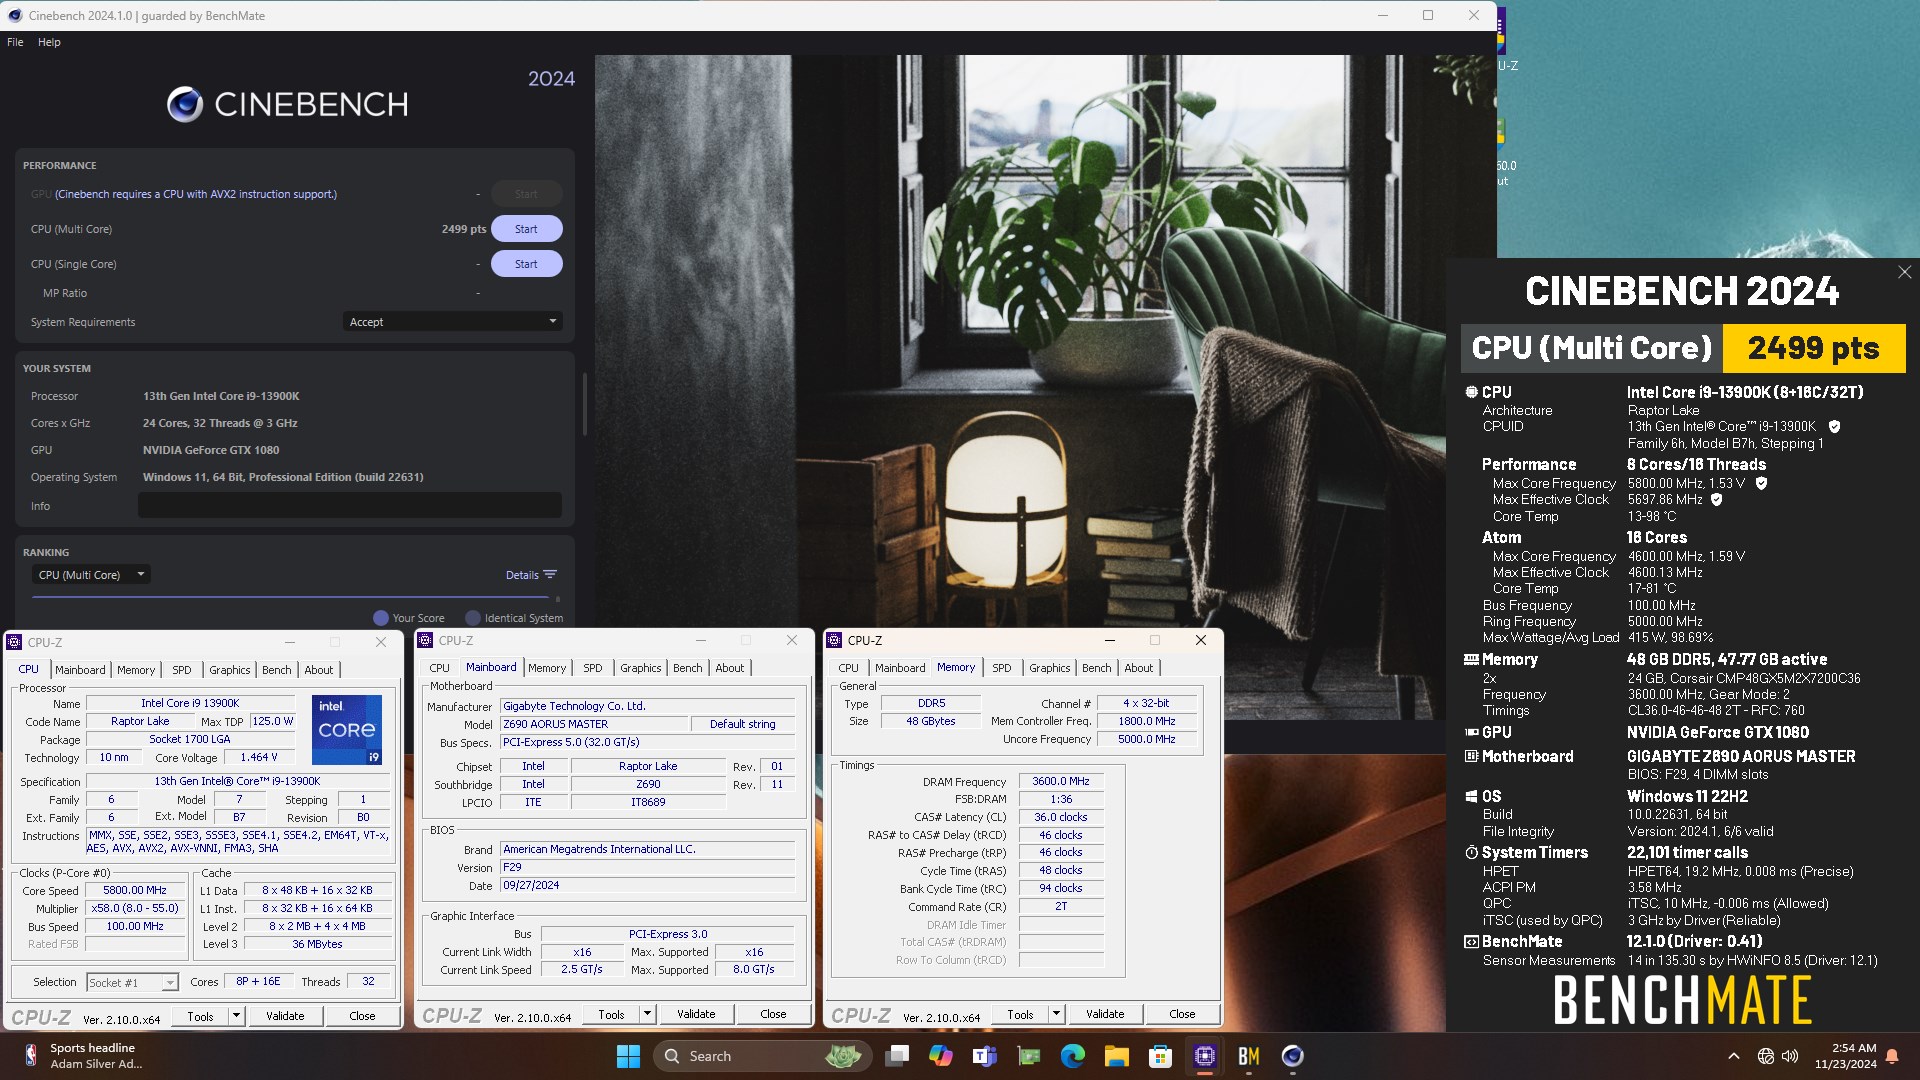Open File Explorer from the taskbar
Screen dimensions: 1920x1080
[1117, 1056]
